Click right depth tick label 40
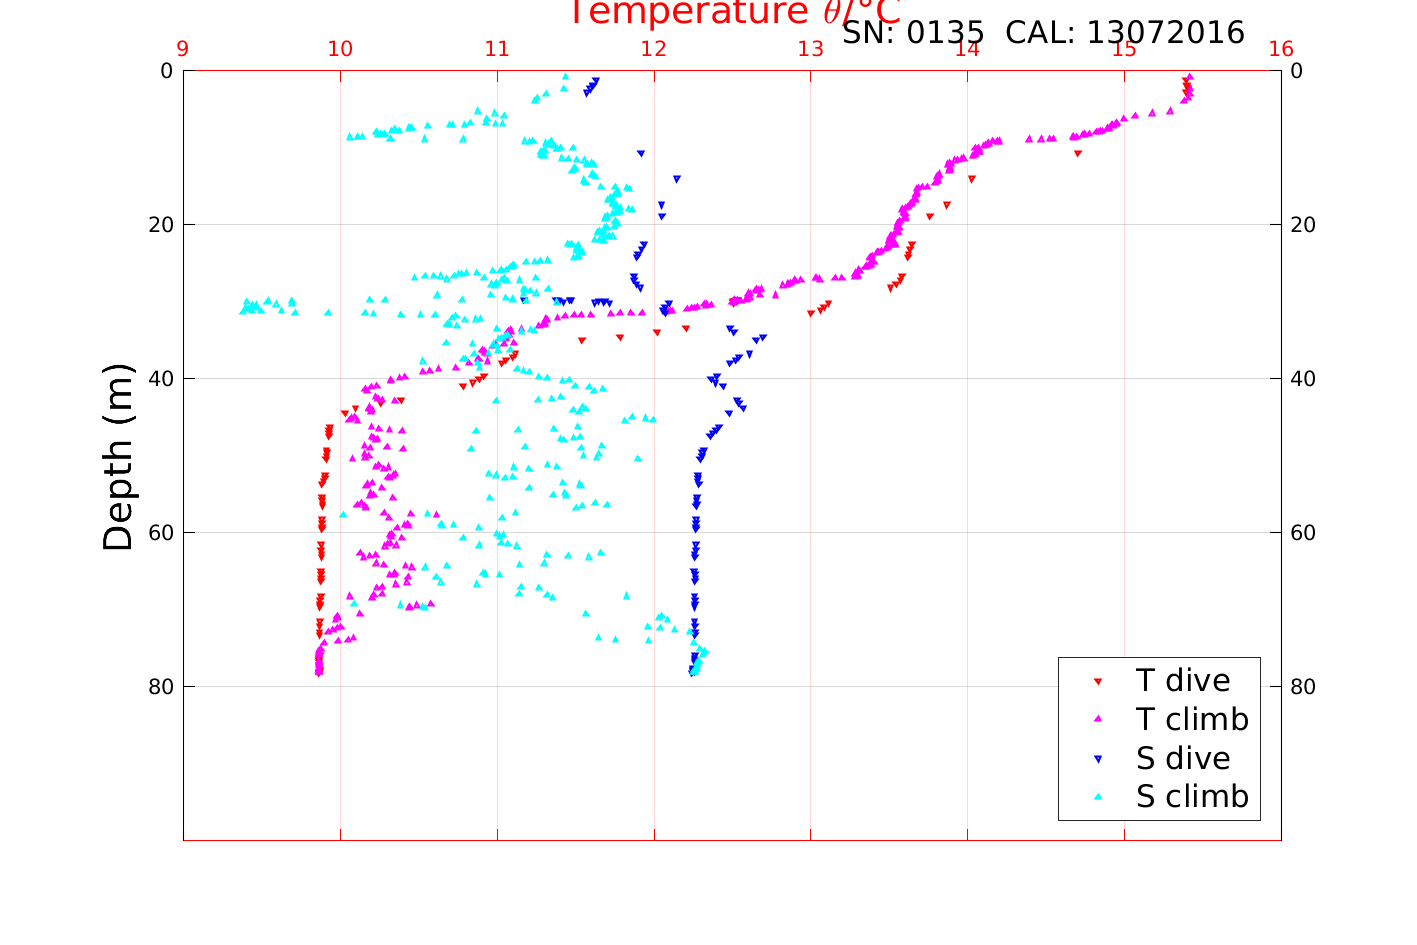Image resolution: width=1417 pixels, height=945 pixels. [x=1303, y=379]
